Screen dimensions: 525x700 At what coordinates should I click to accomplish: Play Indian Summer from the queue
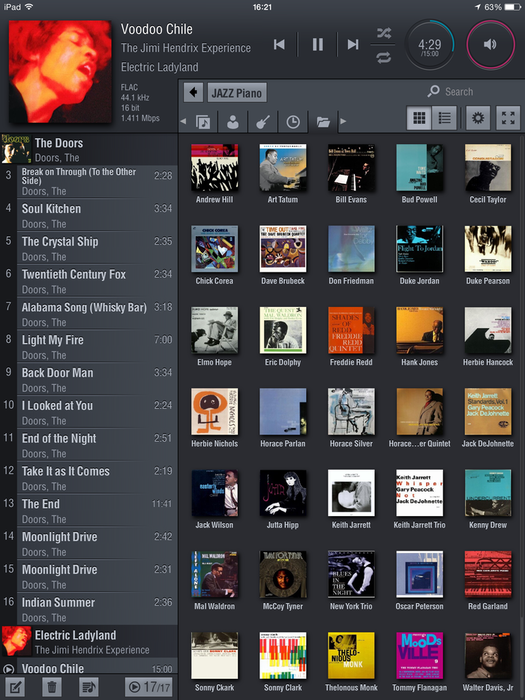(x=89, y=609)
